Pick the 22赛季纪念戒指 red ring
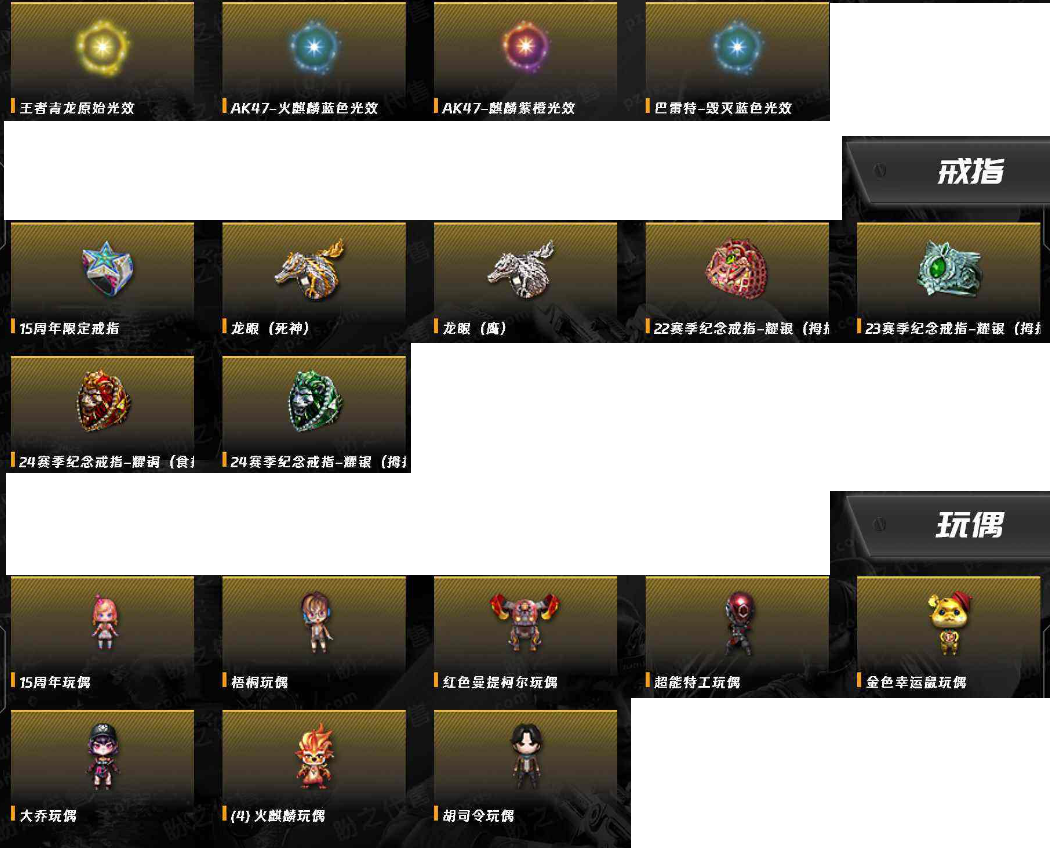The image size is (1050, 848). [x=736, y=268]
